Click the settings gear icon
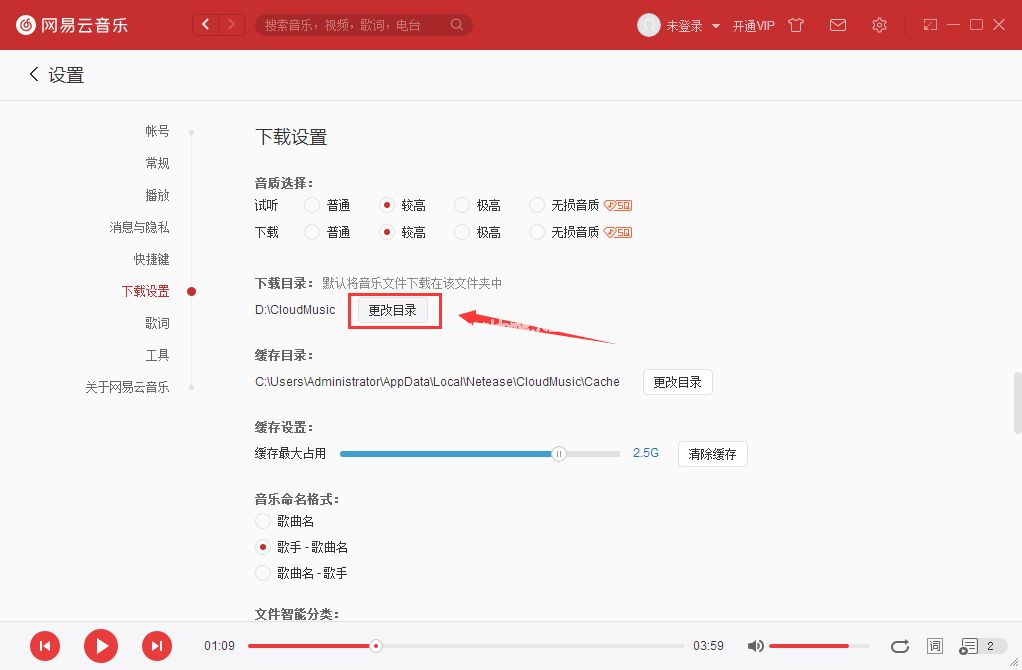1022x670 pixels. (879, 25)
